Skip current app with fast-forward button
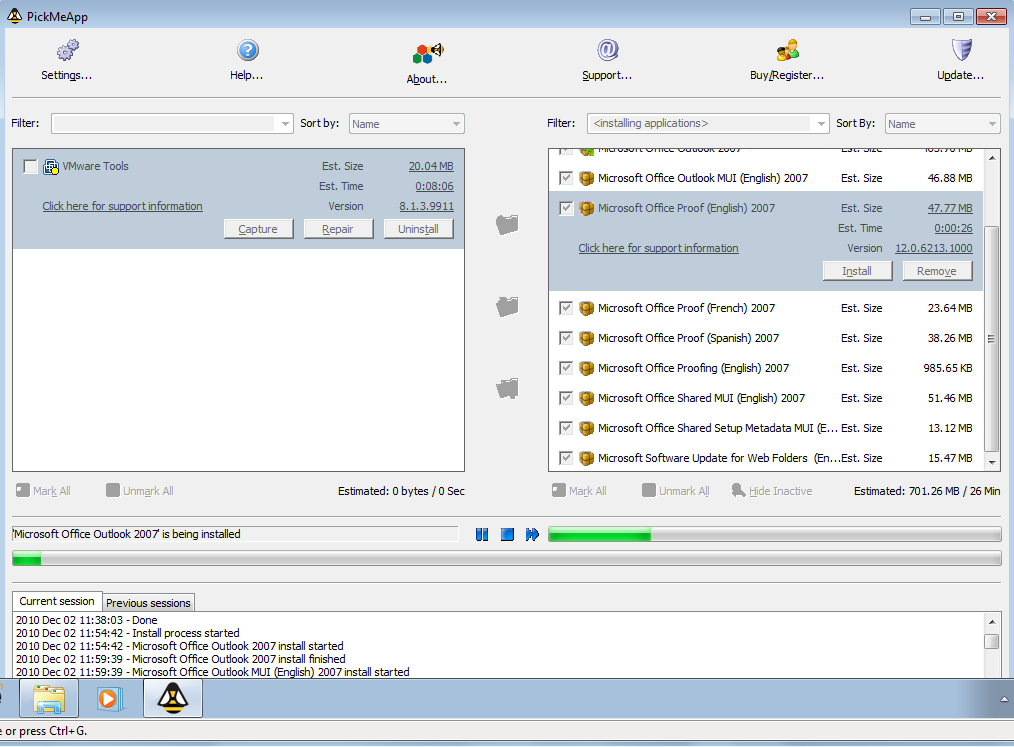1014x747 pixels. pos(532,534)
